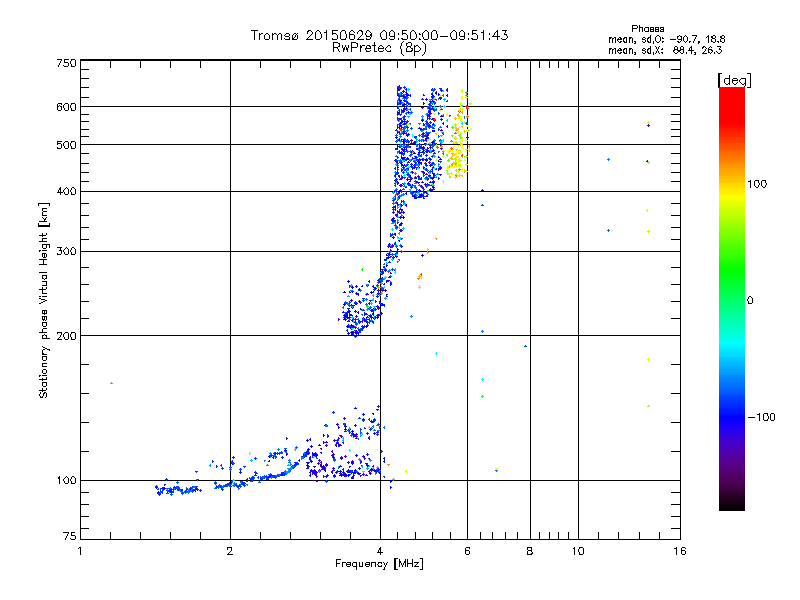Click the y-axis tick label '500'
Image resolution: width=800 pixels, height=600 pixels.
pyautogui.click(x=67, y=145)
